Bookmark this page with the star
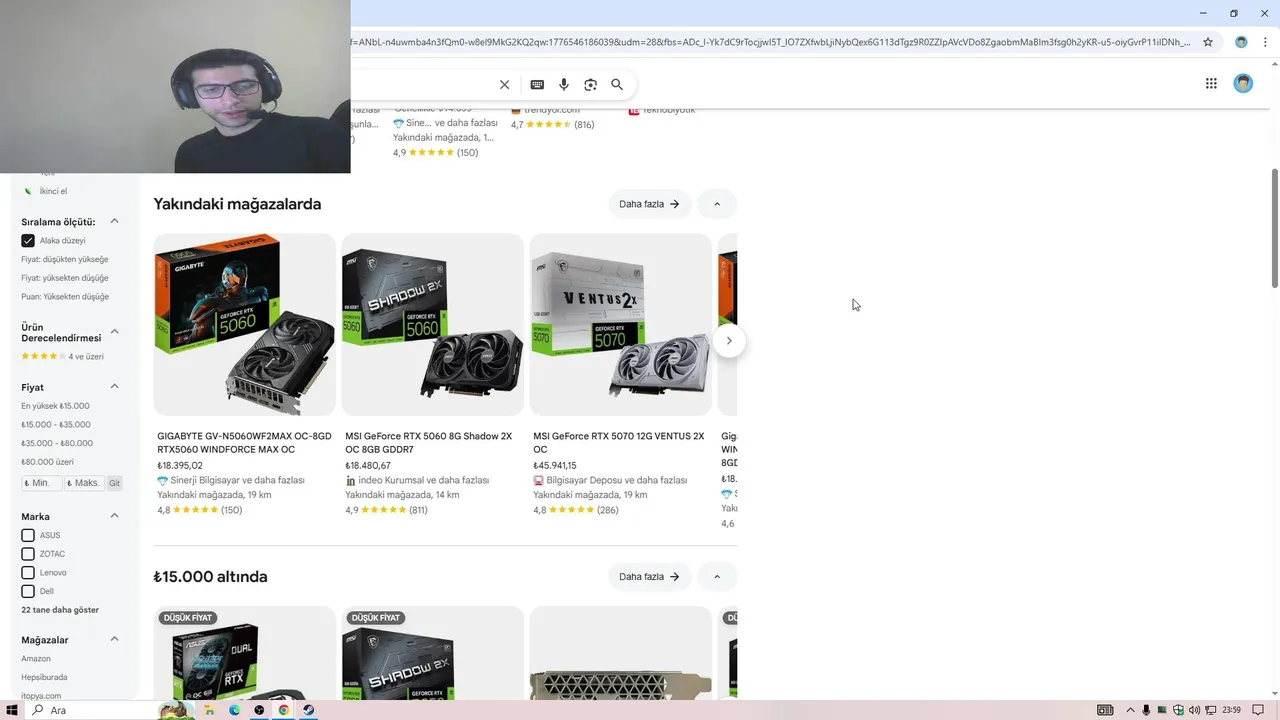The width and height of the screenshot is (1280, 720). pos(1208,42)
